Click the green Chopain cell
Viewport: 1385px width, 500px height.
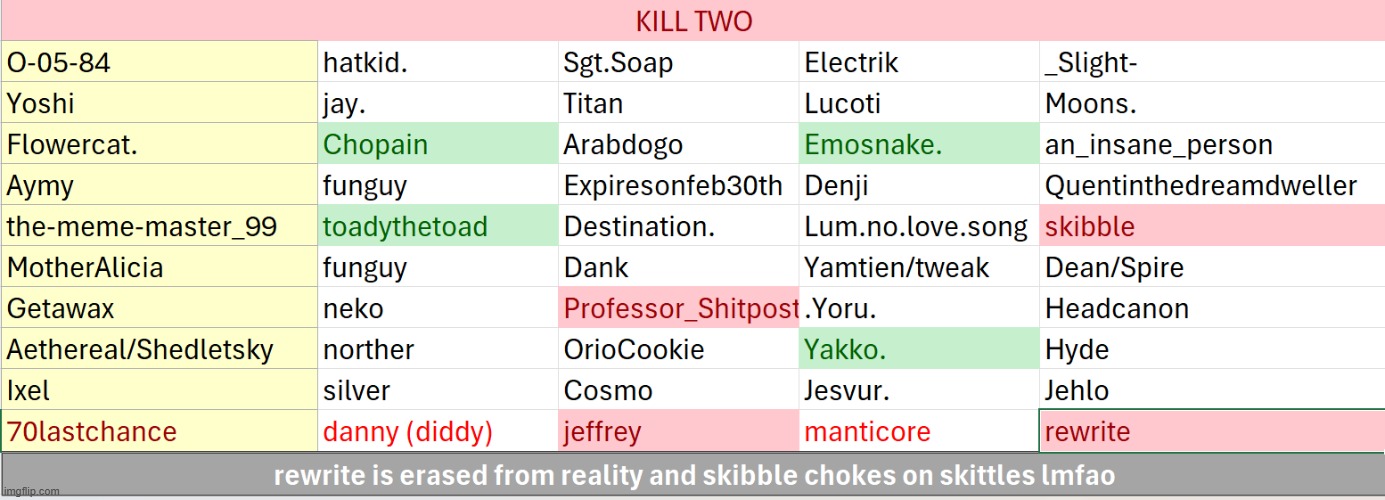pyautogui.click(x=438, y=145)
